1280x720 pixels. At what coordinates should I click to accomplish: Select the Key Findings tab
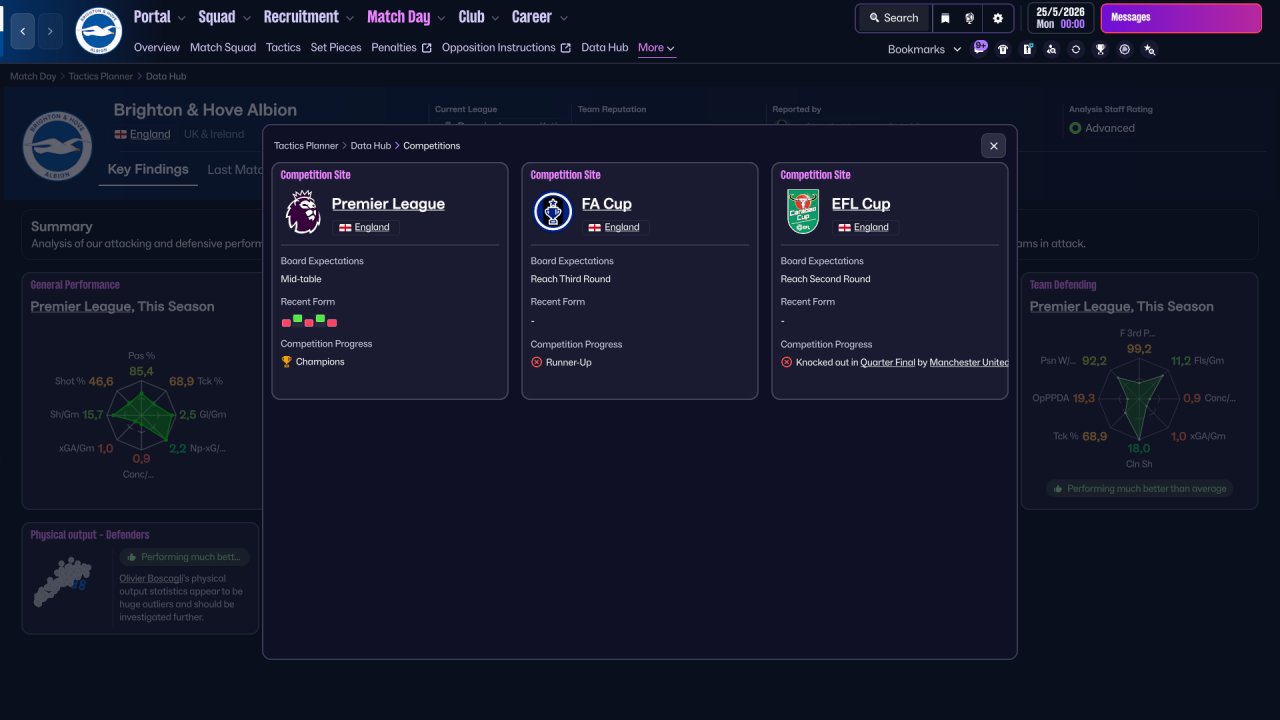148,170
